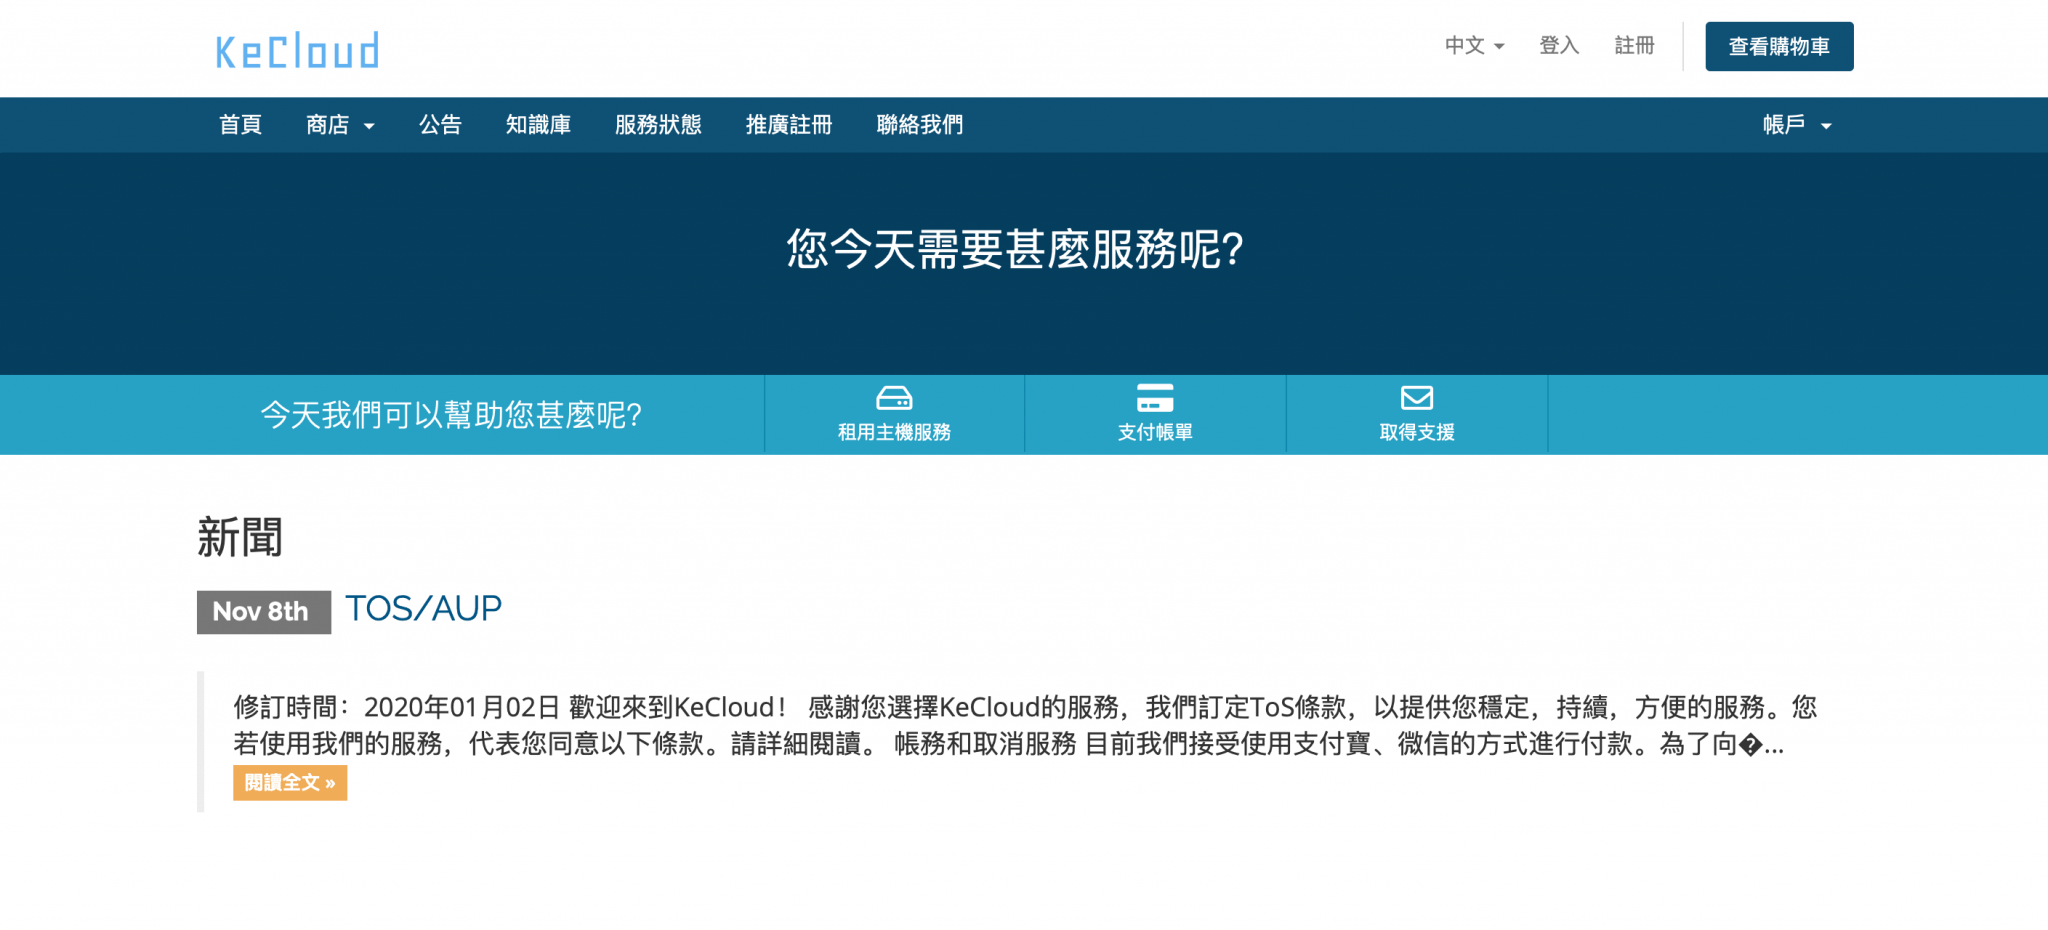Select the 支付帳單 label
Viewport: 2048px width, 930px height.
(1155, 432)
